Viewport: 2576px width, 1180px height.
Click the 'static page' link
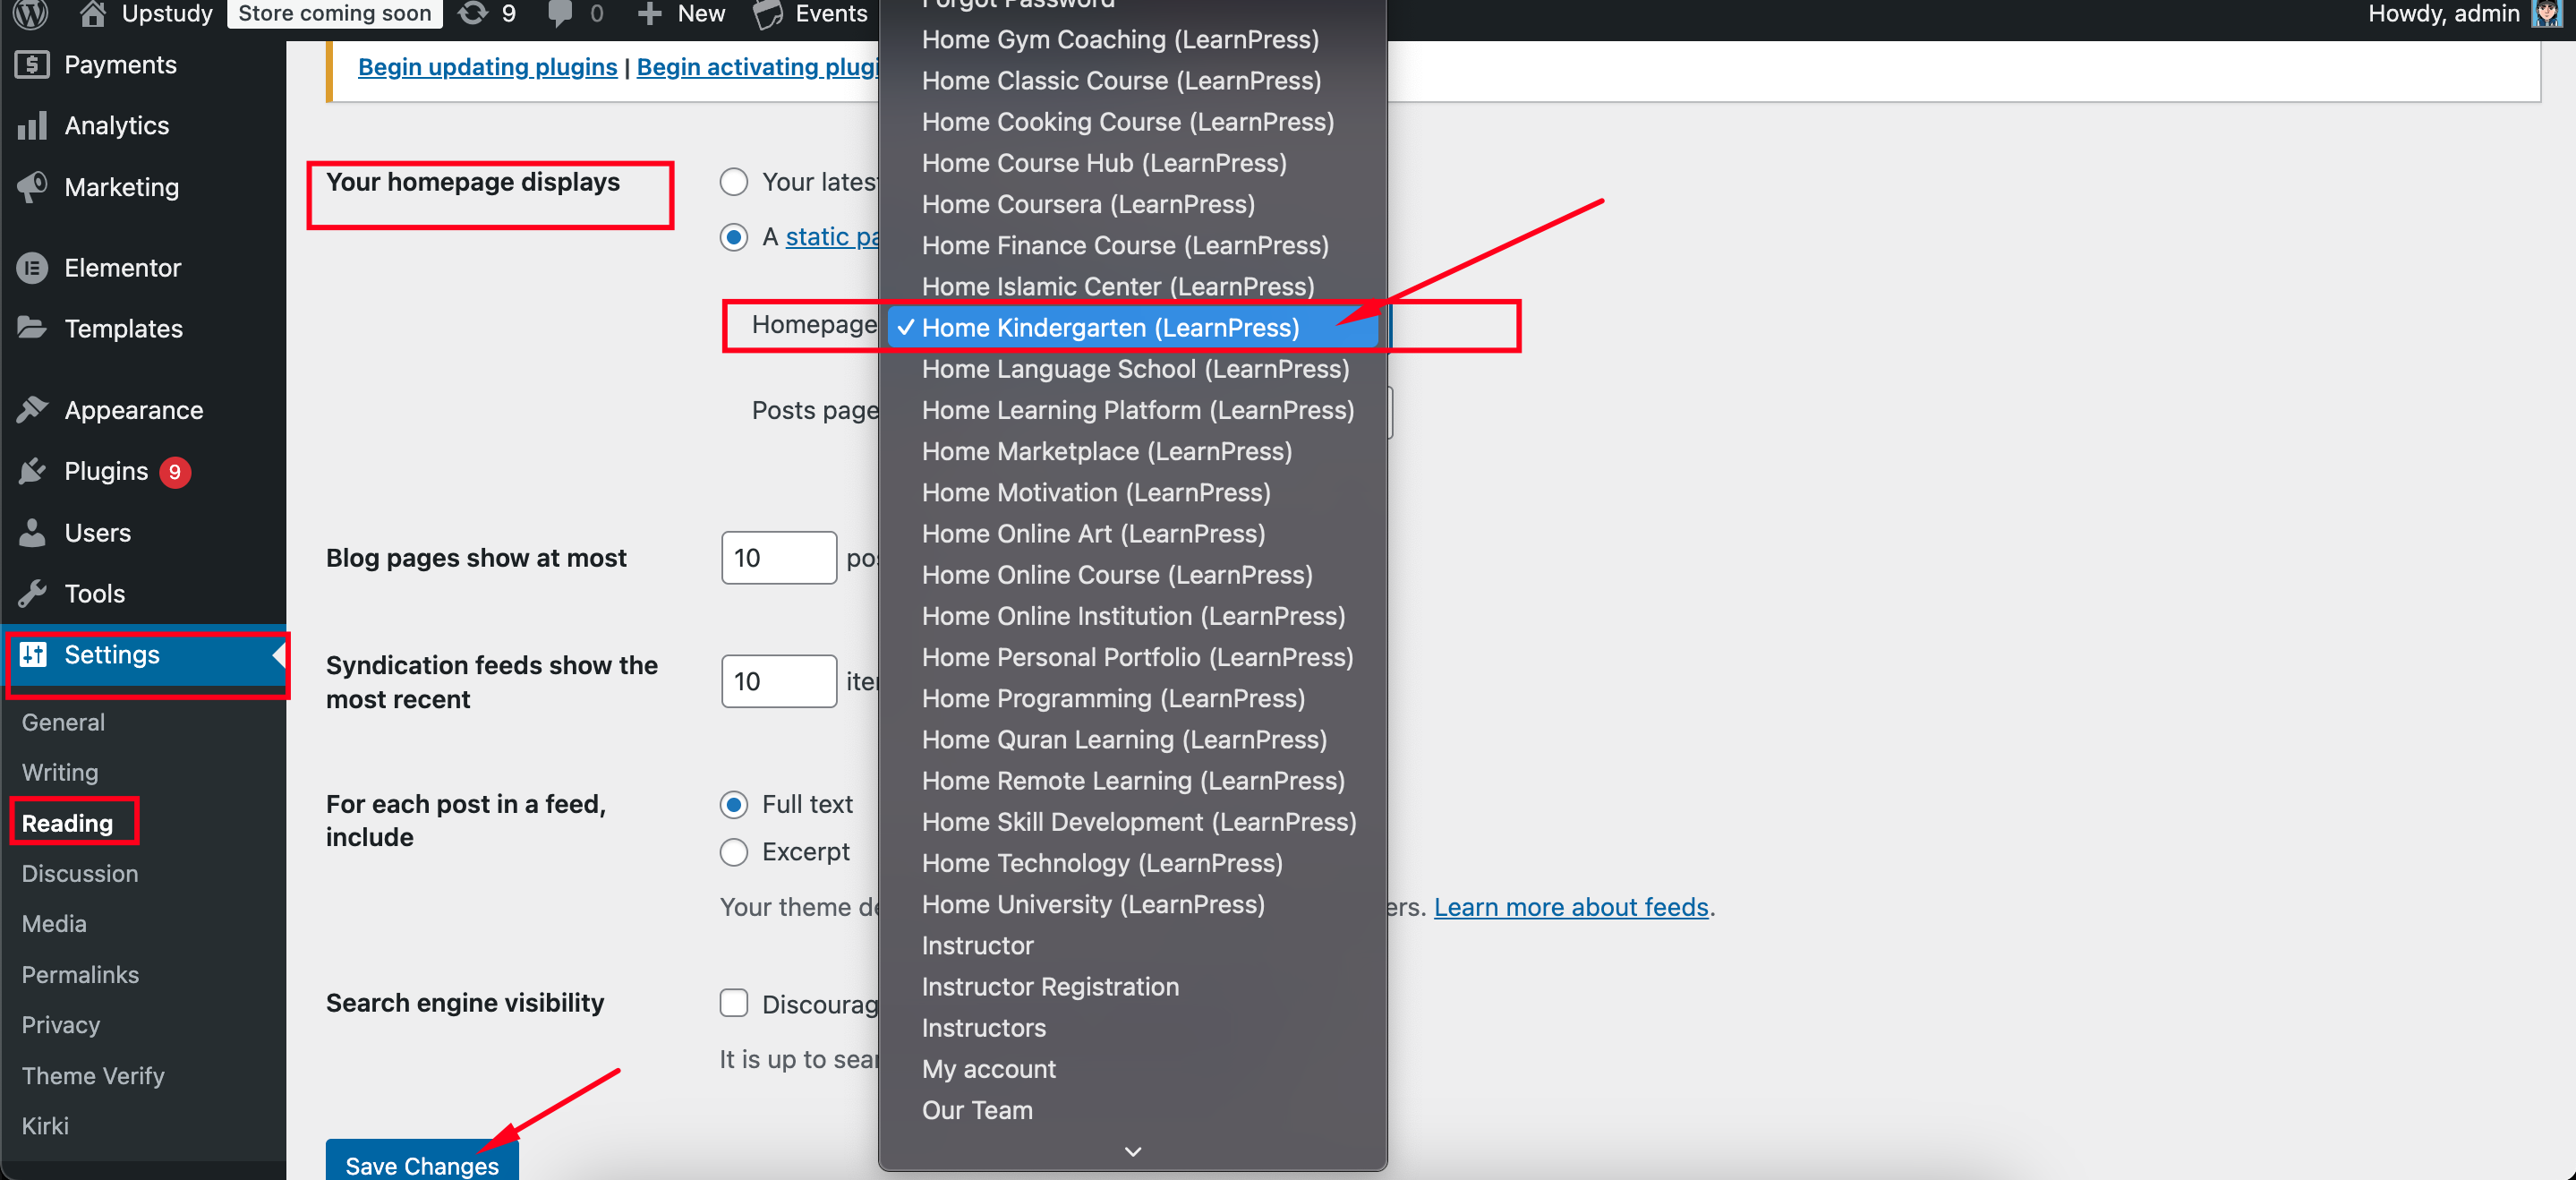coord(832,237)
